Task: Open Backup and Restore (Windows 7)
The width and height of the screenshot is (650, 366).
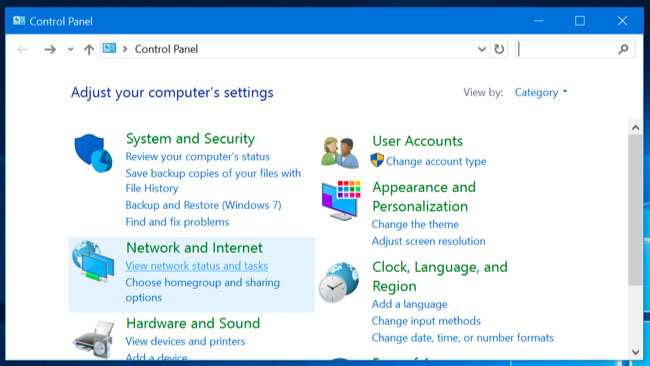Action: [203, 205]
